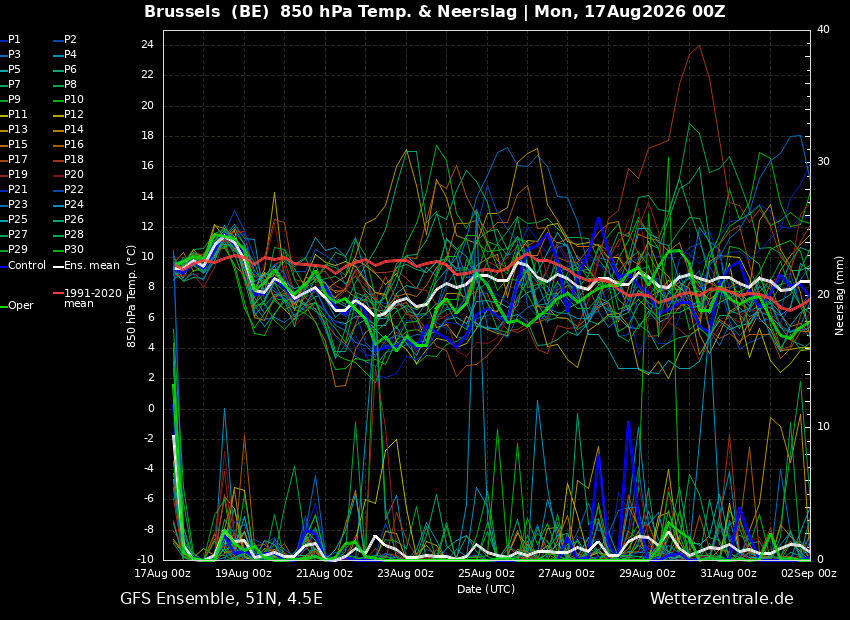The image size is (850, 620).
Task: Click the P13 legend entry
Action: 14,130
